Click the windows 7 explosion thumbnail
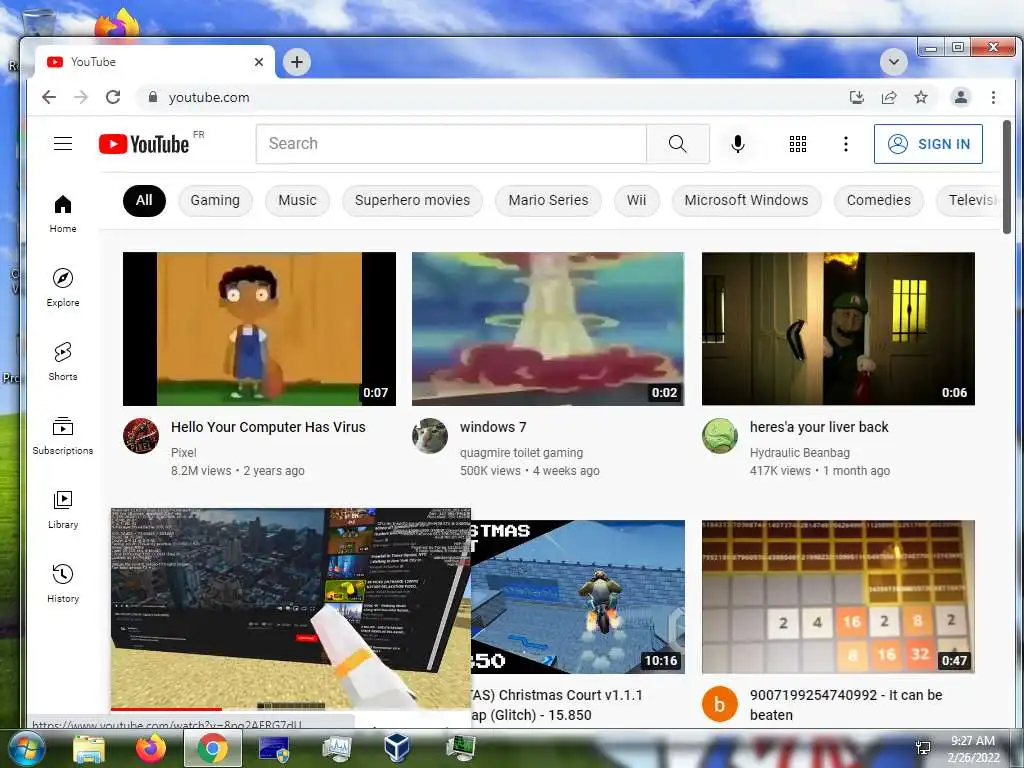Image resolution: width=1024 pixels, height=768 pixels. point(548,328)
